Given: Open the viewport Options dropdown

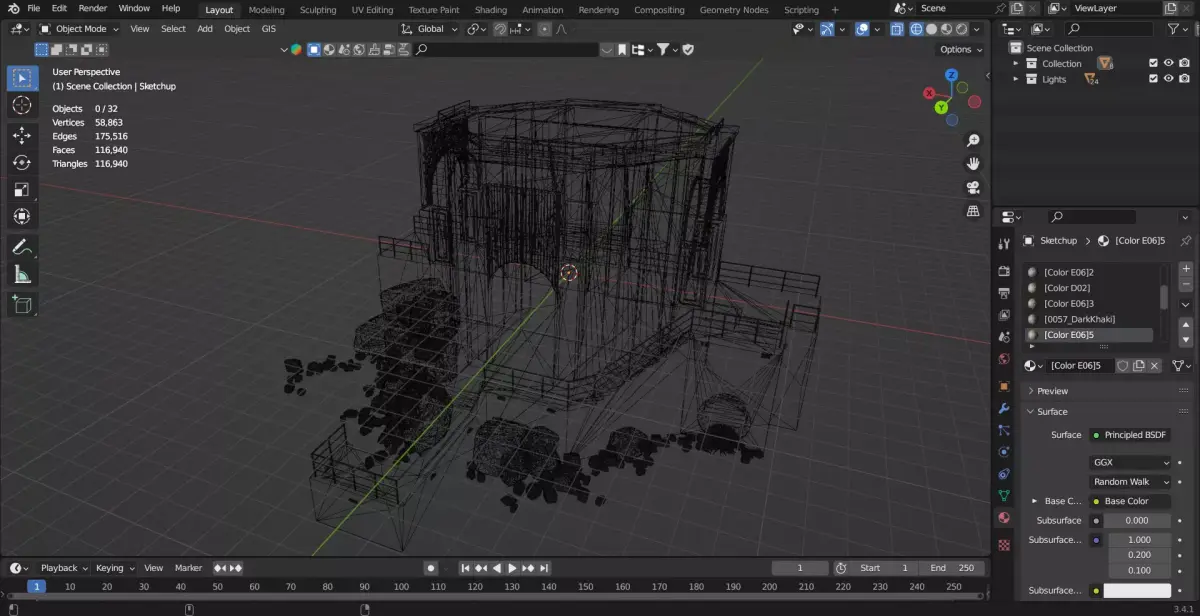Looking at the screenshot, I should [x=959, y=49].
